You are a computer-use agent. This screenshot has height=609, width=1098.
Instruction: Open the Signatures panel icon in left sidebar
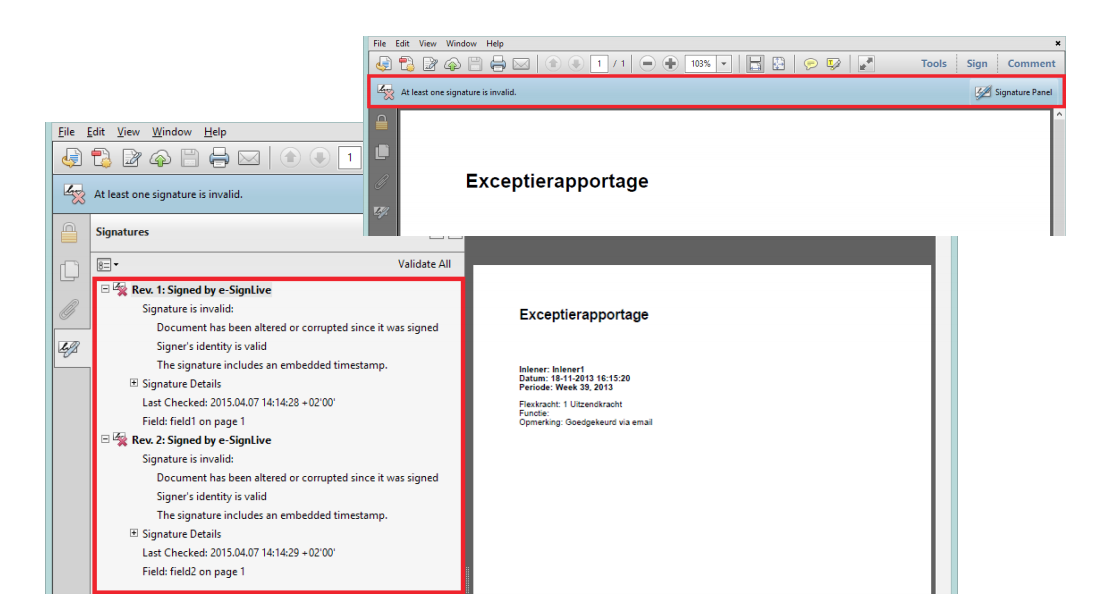(69, 348)
